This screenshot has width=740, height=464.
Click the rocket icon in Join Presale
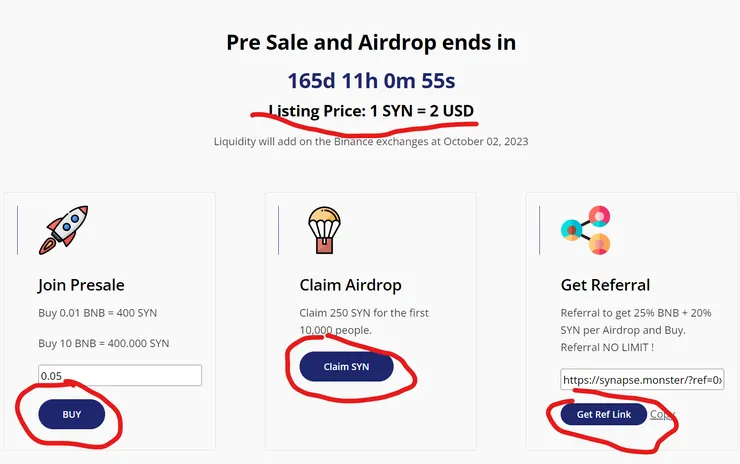(64, 229)
